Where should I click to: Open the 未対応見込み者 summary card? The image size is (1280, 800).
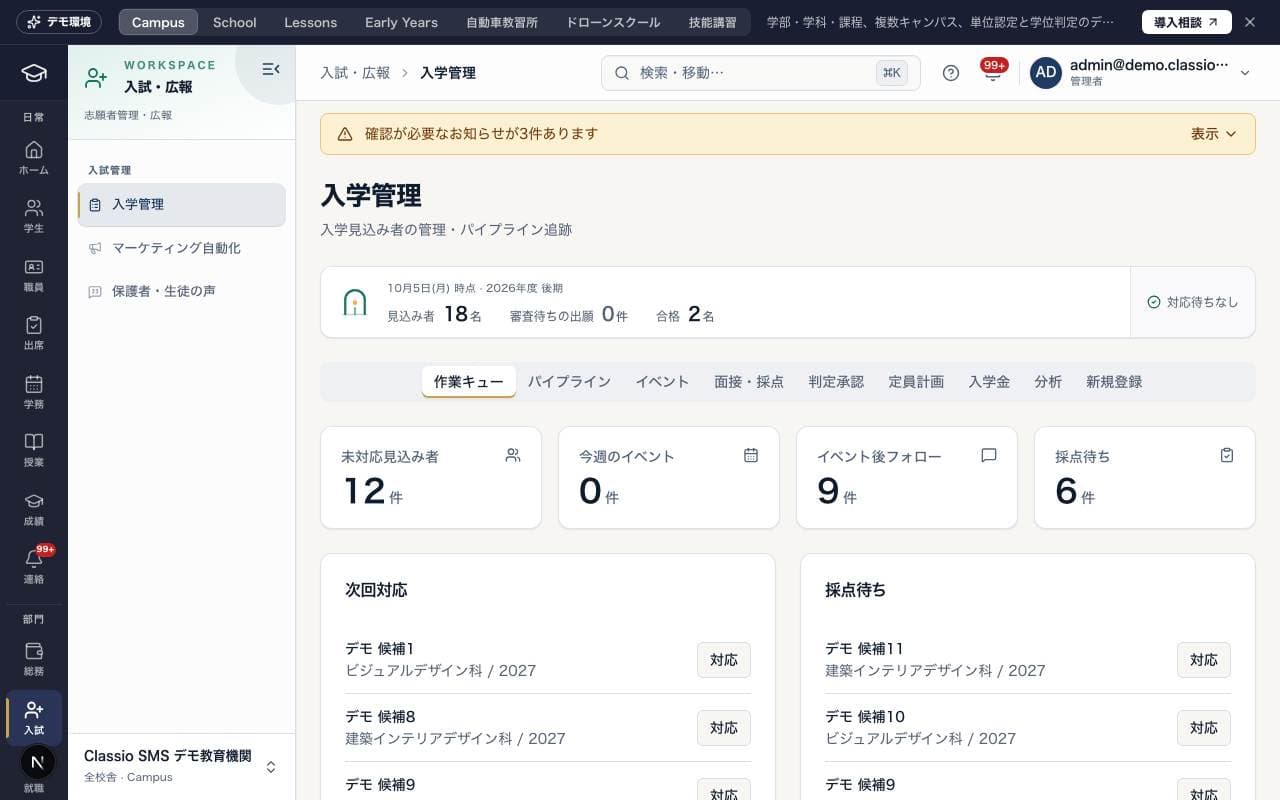pos(431,478)
